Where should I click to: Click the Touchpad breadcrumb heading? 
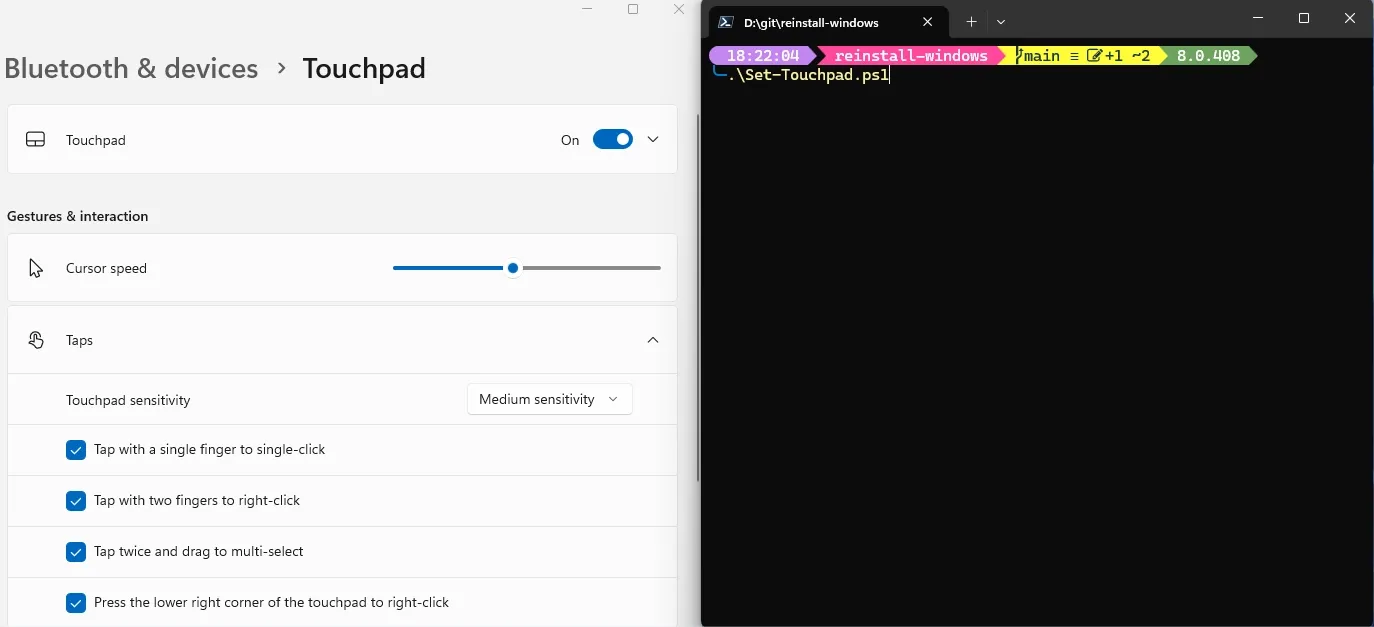click(x=364, y=68)
